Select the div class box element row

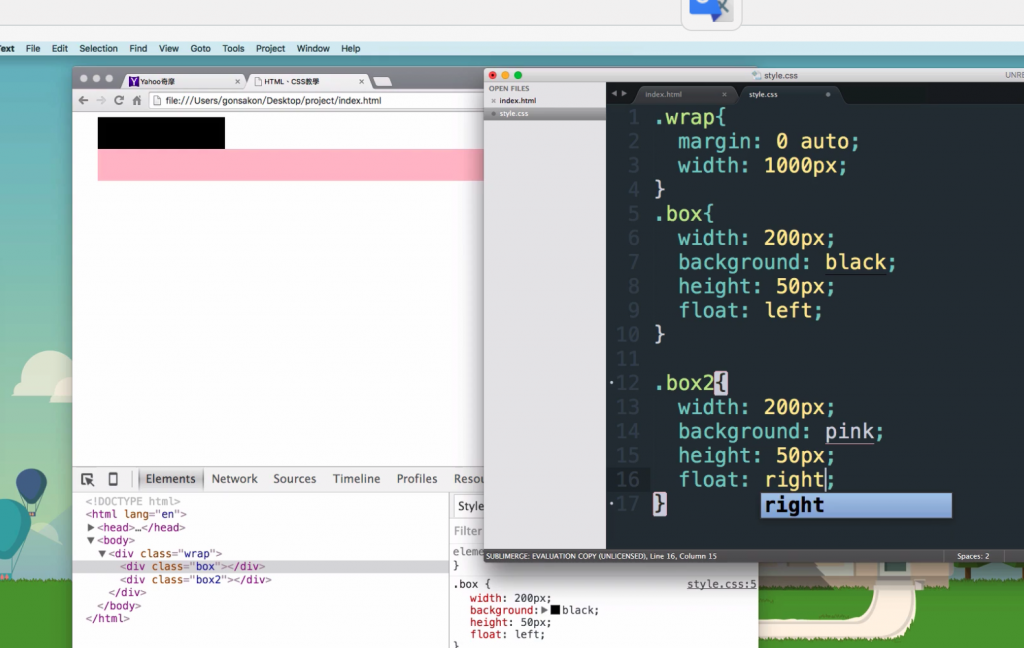pos(260,566)
